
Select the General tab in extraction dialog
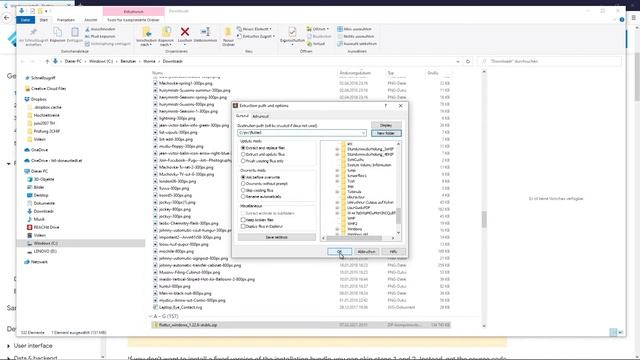tap(242, 116)
